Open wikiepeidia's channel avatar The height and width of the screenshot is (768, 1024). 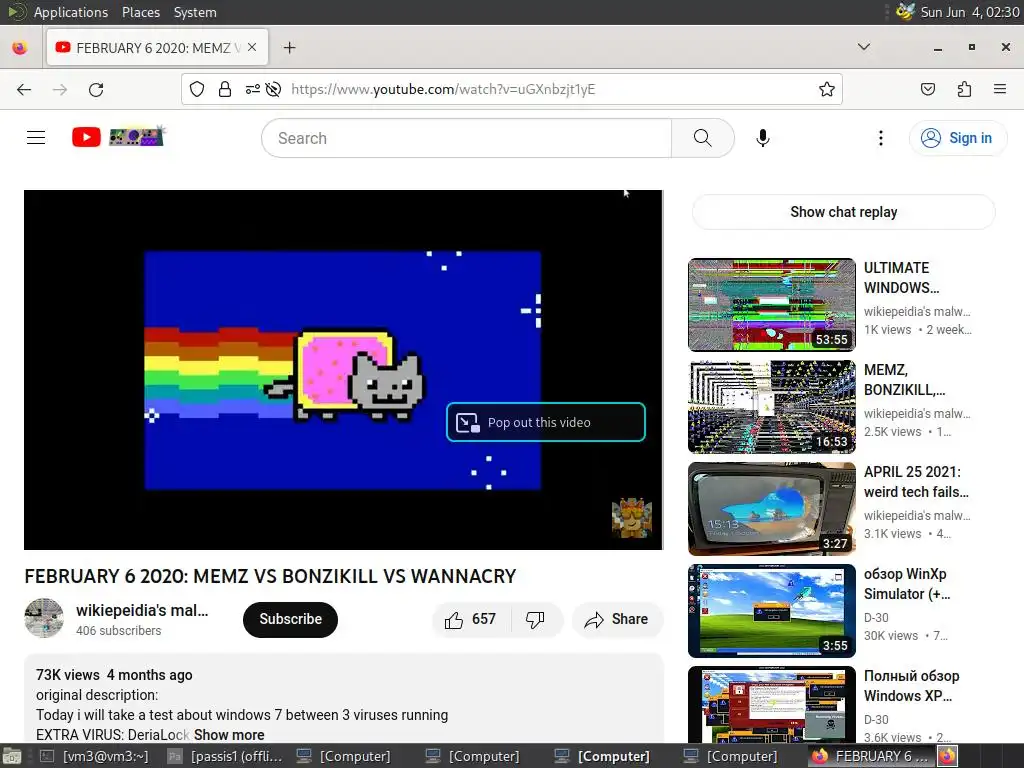point(44,618)
